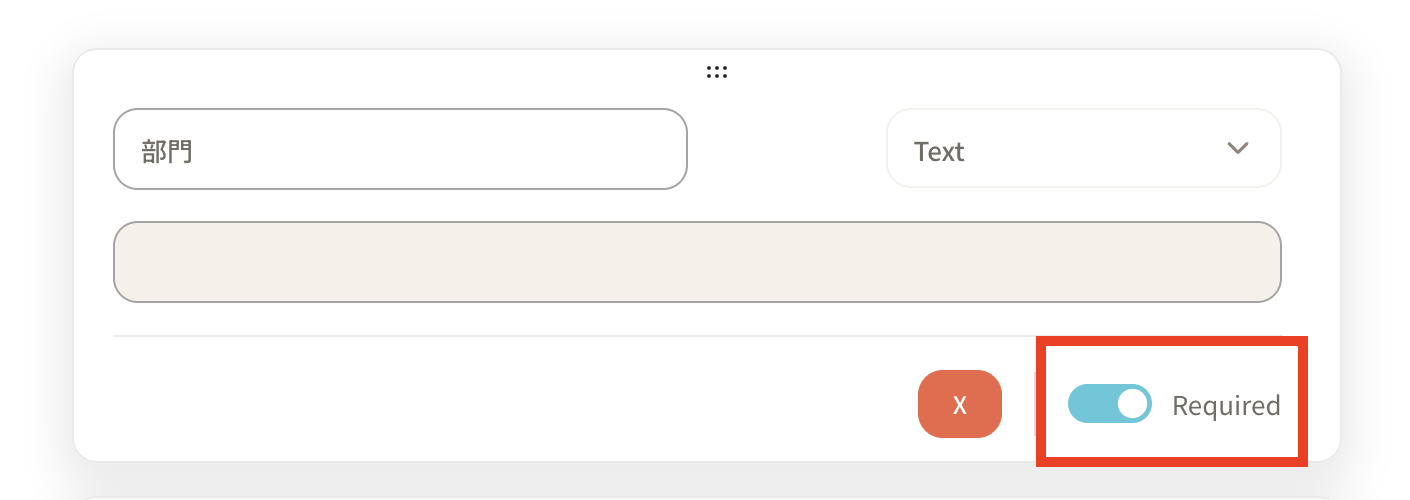Image resolution: width=1410 pixels, height=500 pixels.
Task: Remove the 部門 field with X
Action: click(959, 404)
